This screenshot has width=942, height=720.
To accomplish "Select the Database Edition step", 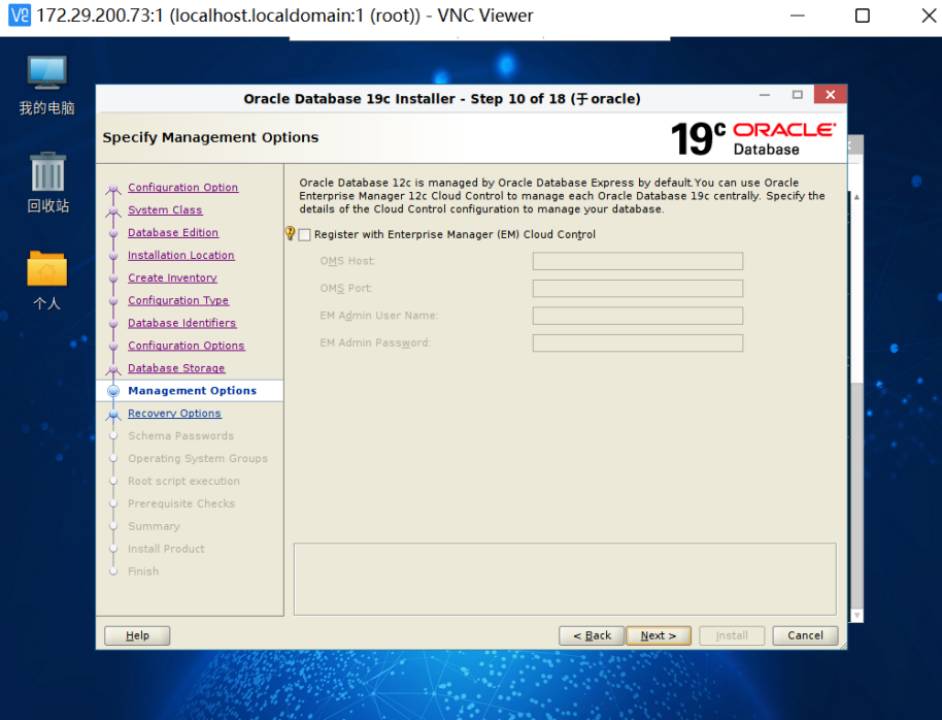I will [173, 233].
